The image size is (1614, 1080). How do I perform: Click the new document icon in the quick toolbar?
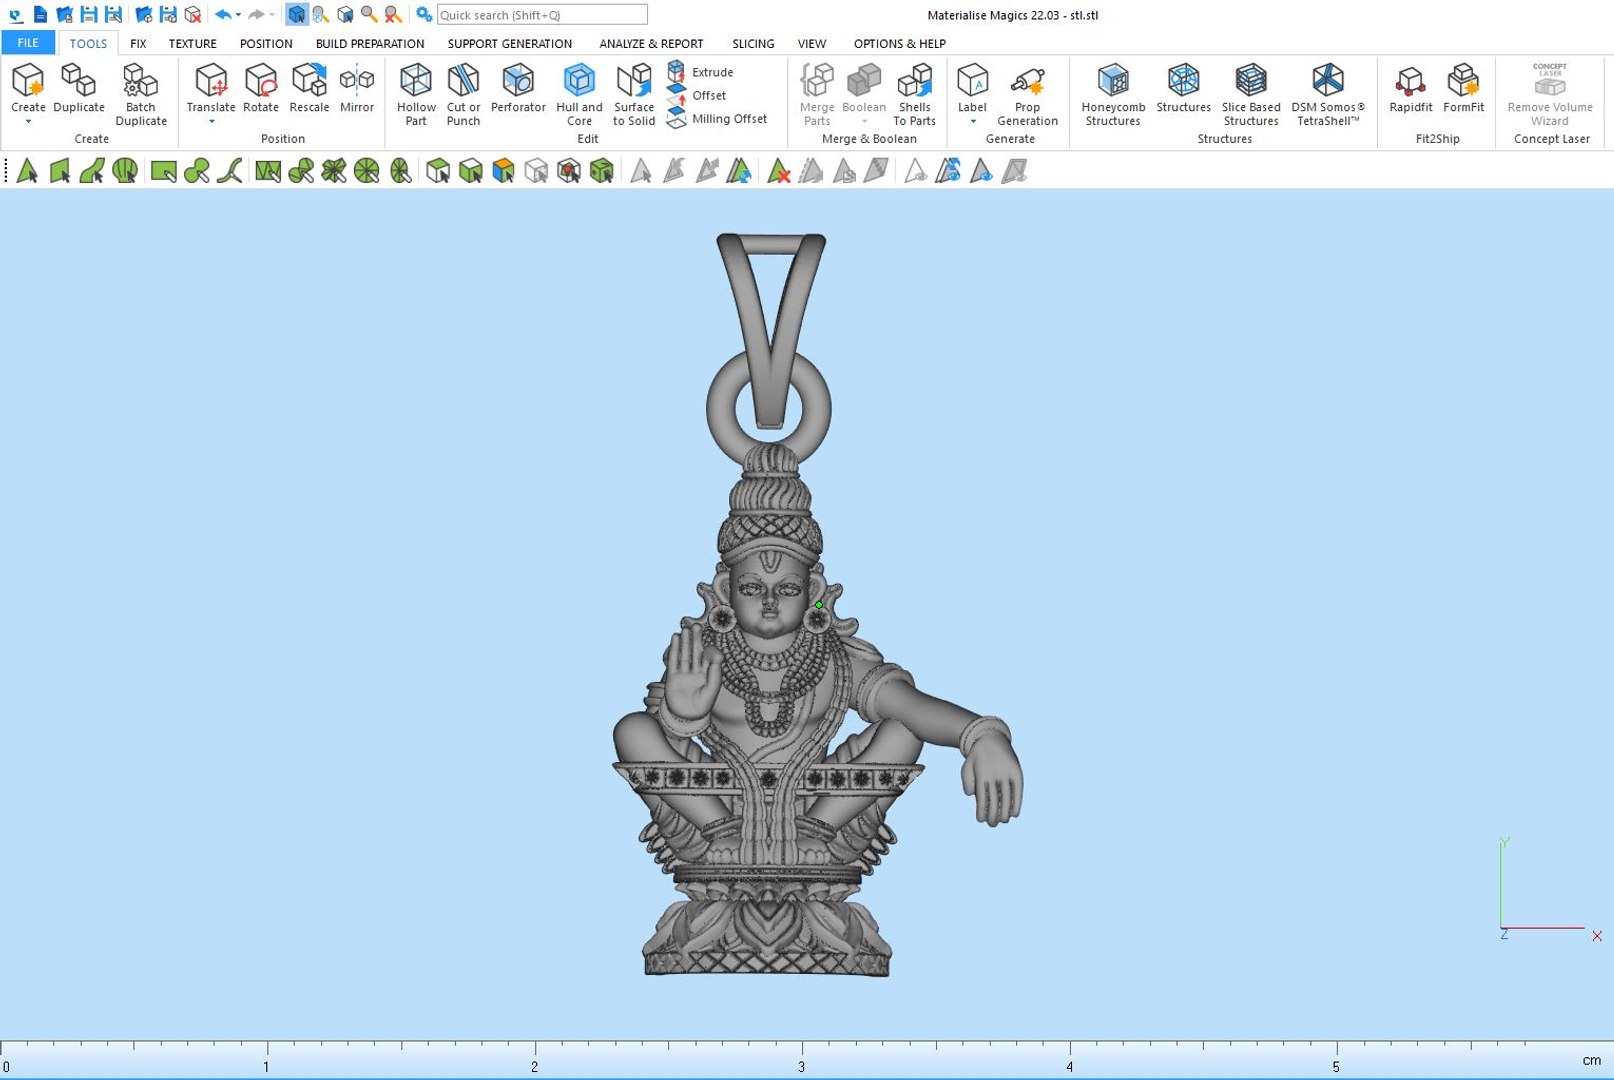(40, 15)
